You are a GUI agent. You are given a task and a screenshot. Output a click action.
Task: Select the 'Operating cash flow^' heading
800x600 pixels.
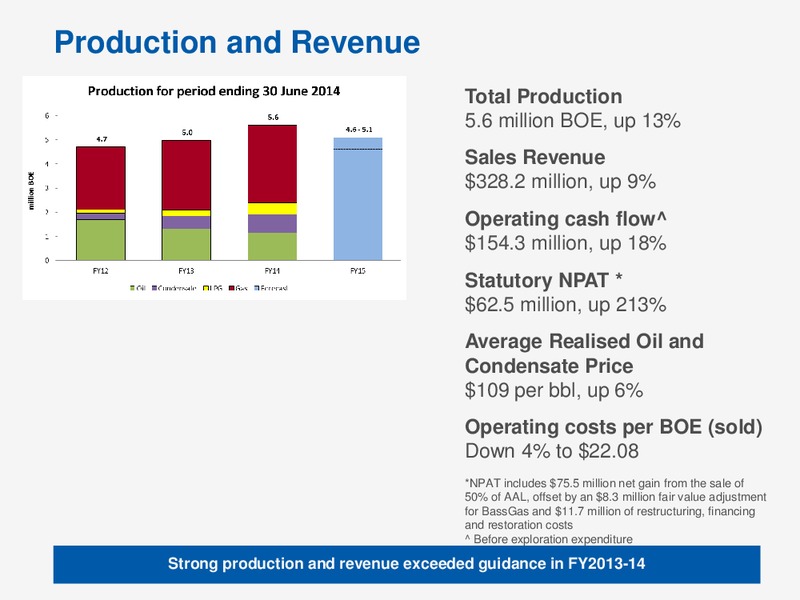coord(565,219)
